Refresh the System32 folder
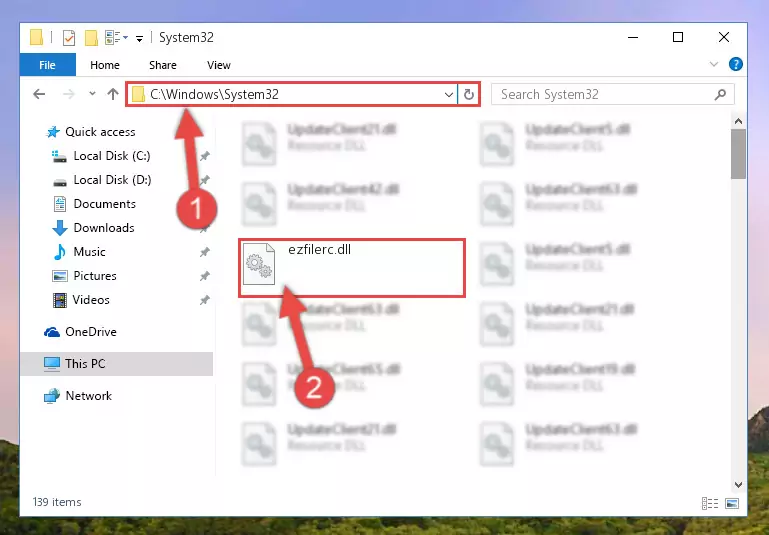The width and height of the screenshot is (769, 535). 469,94
